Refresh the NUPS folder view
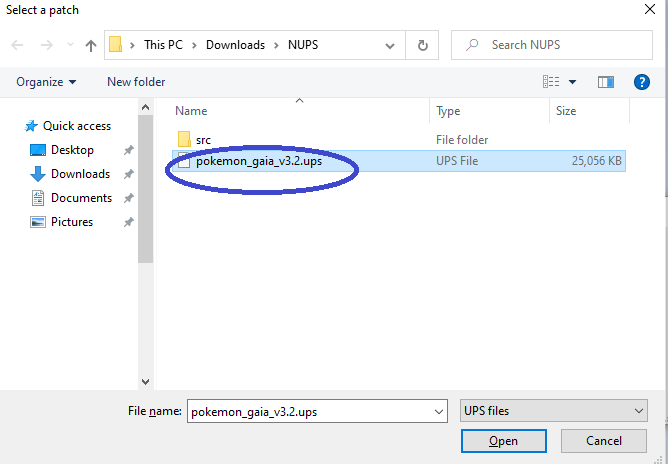This screenshot has height=464, width=668. coord(422,45)
